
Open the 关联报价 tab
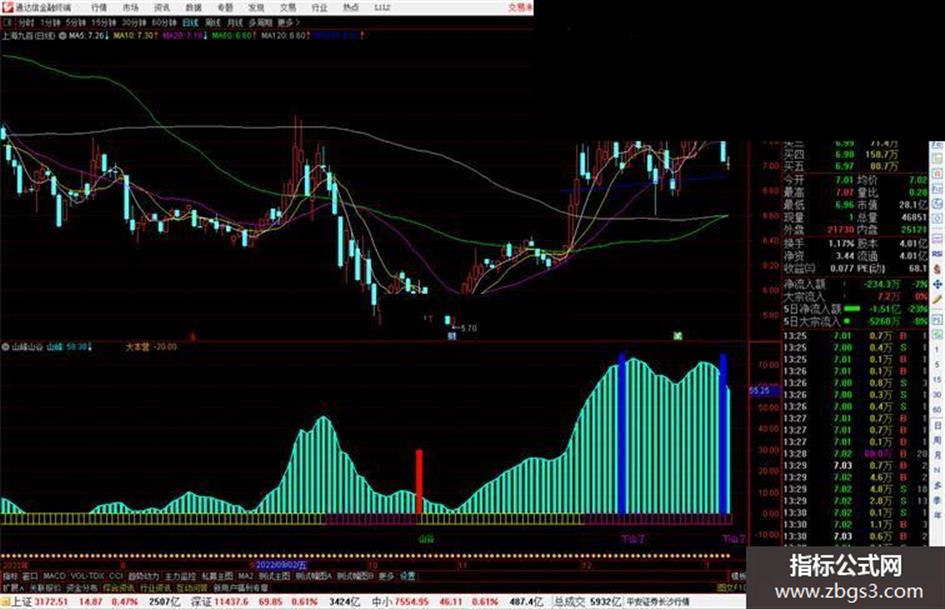[45, 587]
